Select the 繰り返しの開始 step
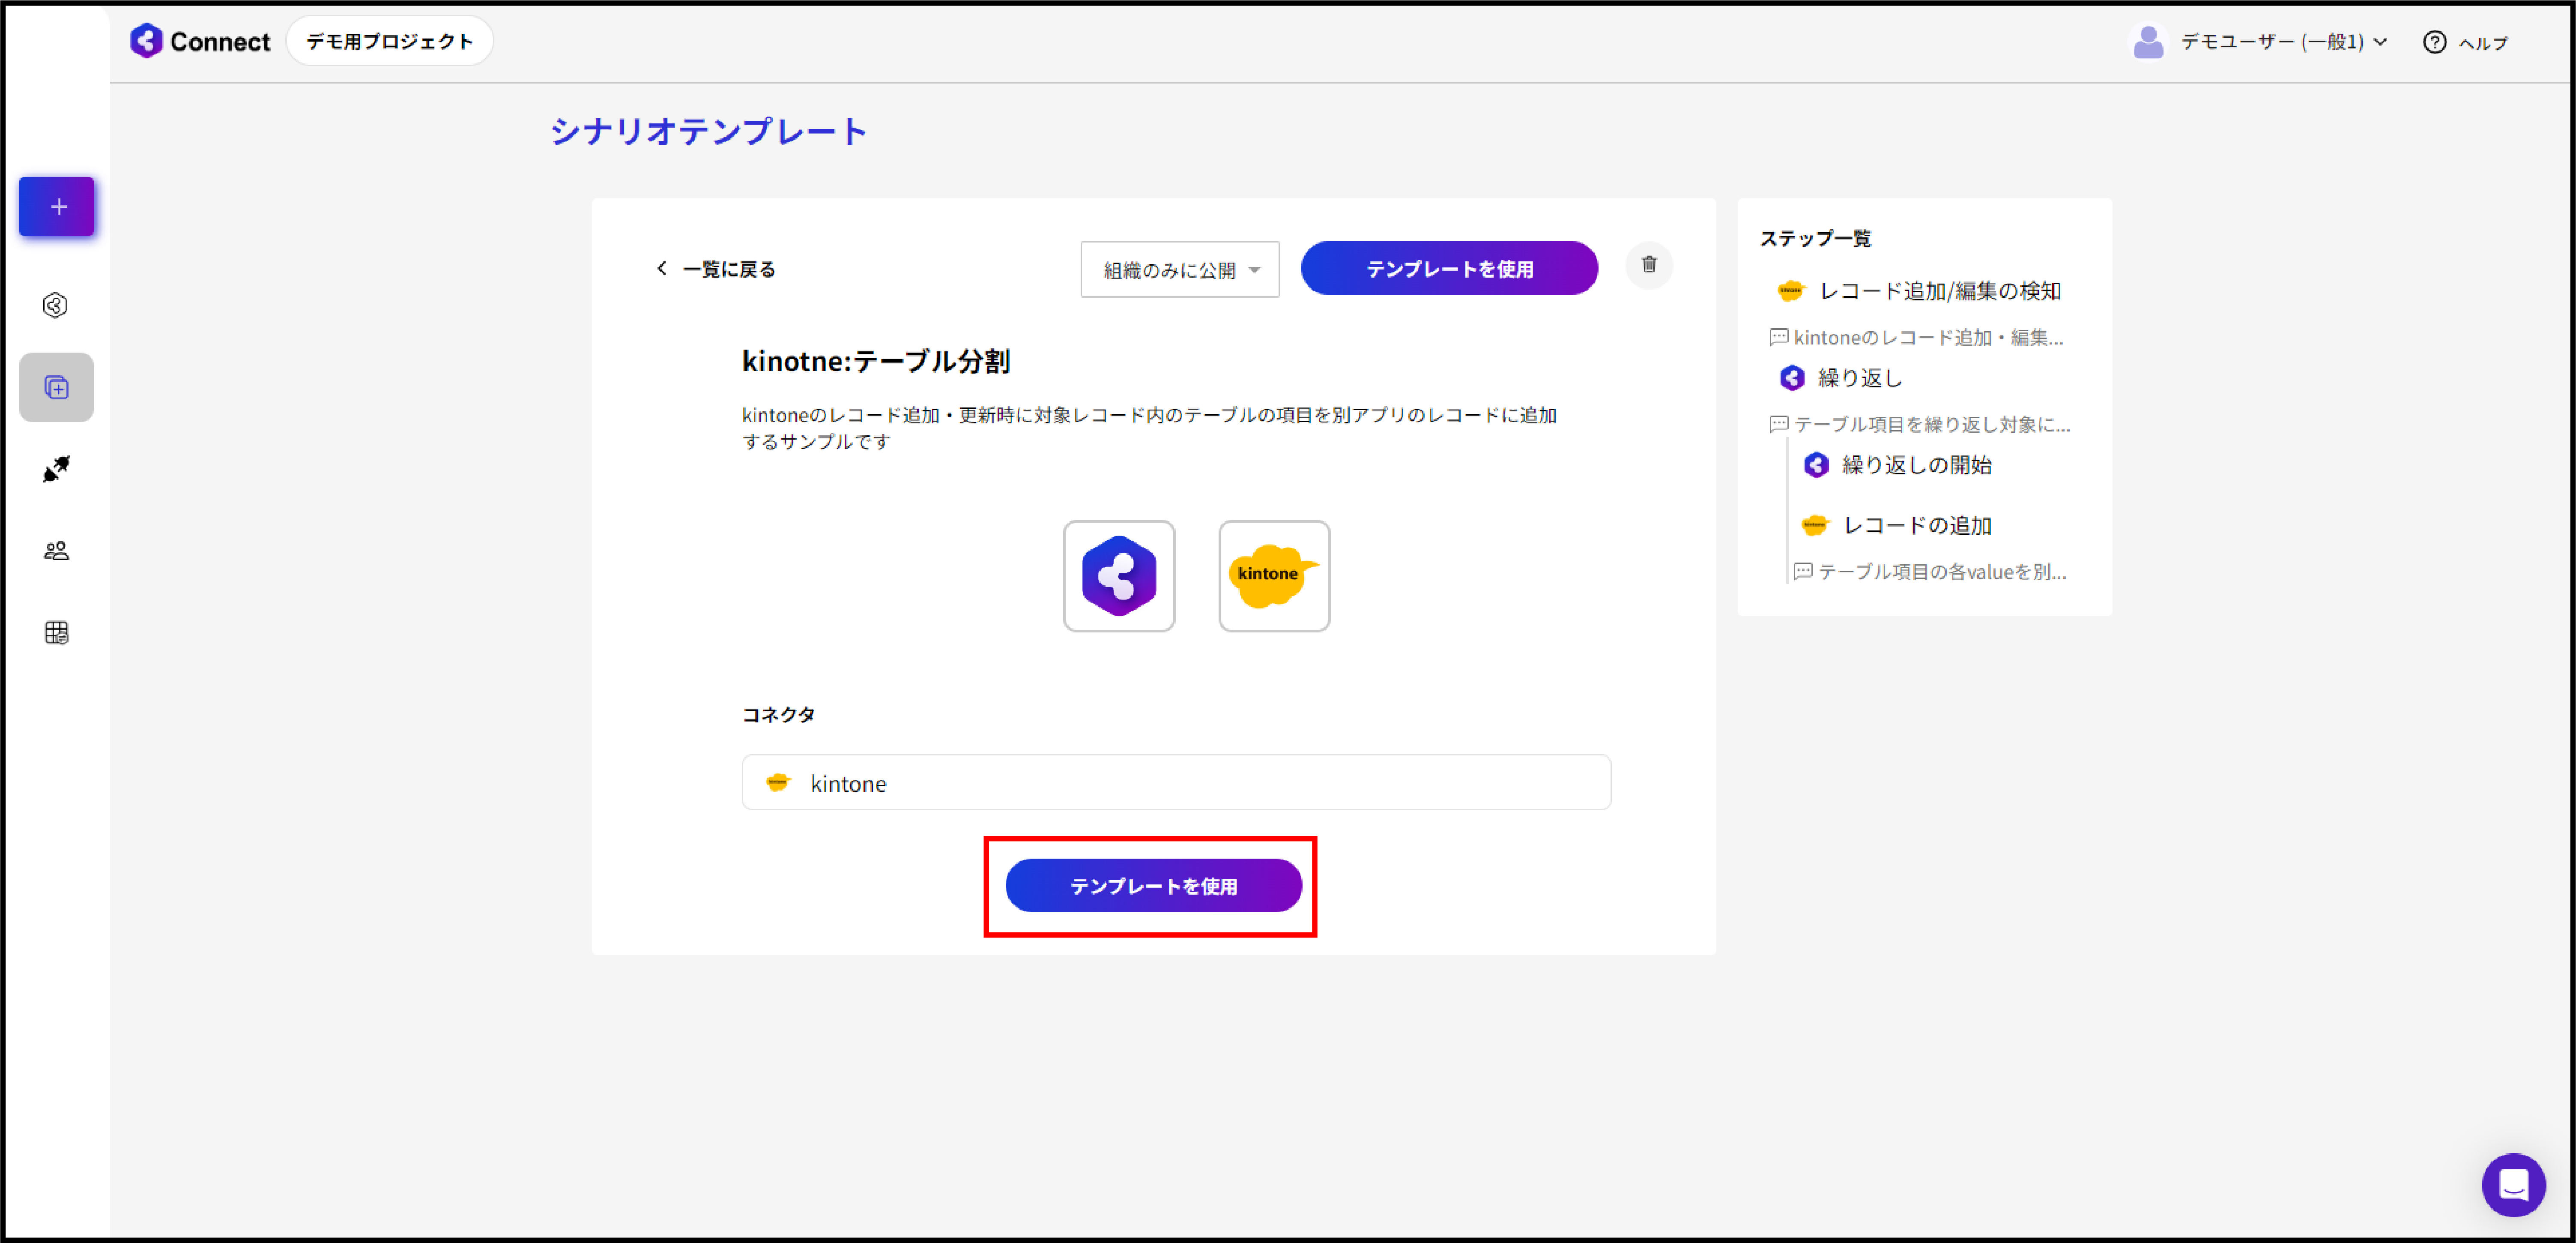This screenshot has height=1243, width=2576. (1916, 465)
